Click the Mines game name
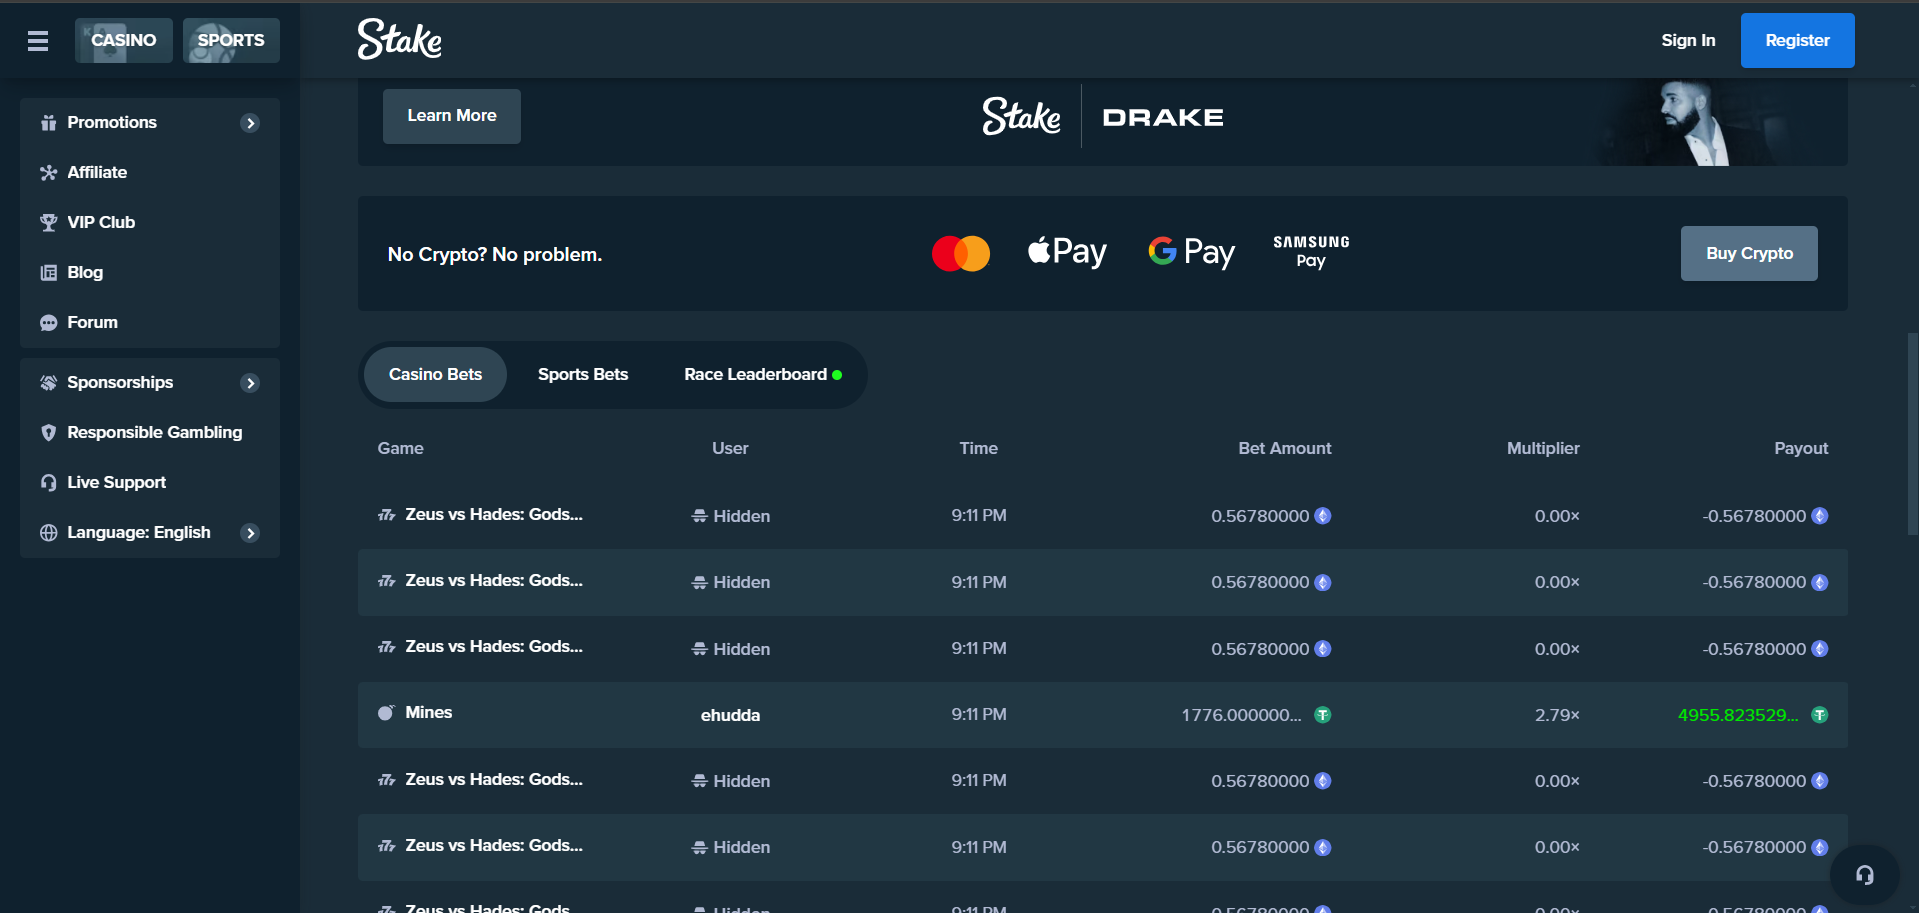1919x913 pixels. click(429, 713)
